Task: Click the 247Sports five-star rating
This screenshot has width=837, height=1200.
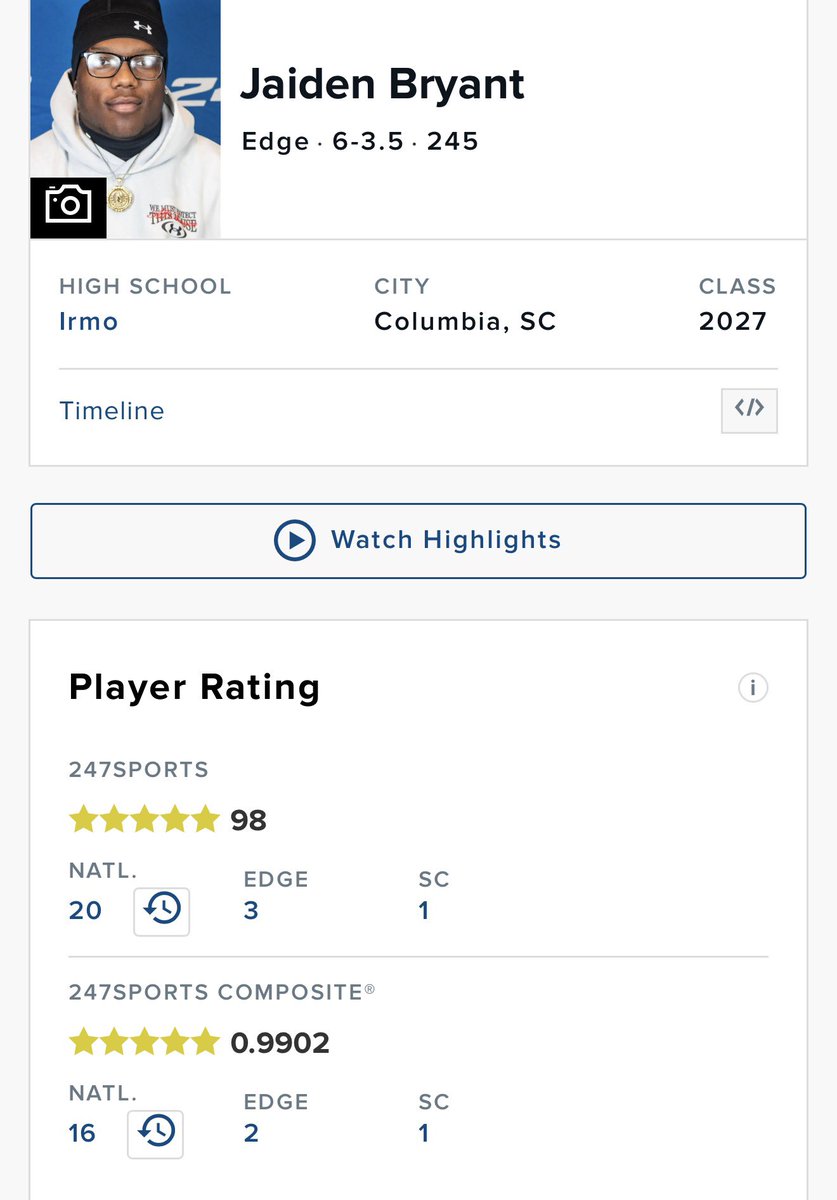Action: (168, 821)
